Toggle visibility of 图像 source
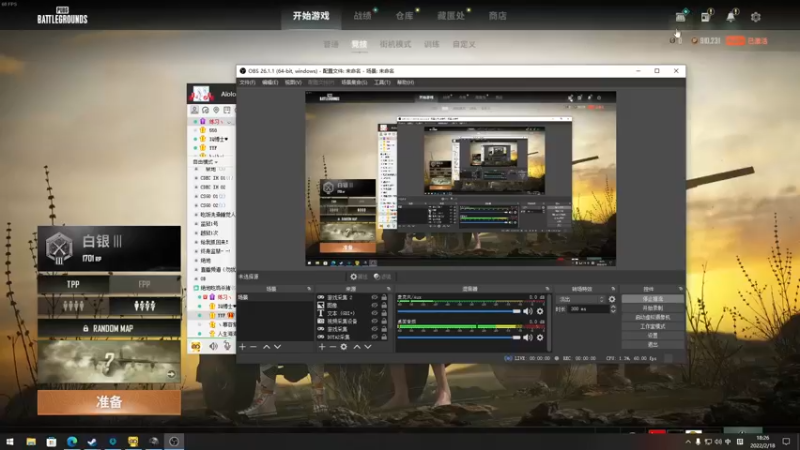Image resolution: width=800 pixels, height=450 pixels. click(374, 305)
